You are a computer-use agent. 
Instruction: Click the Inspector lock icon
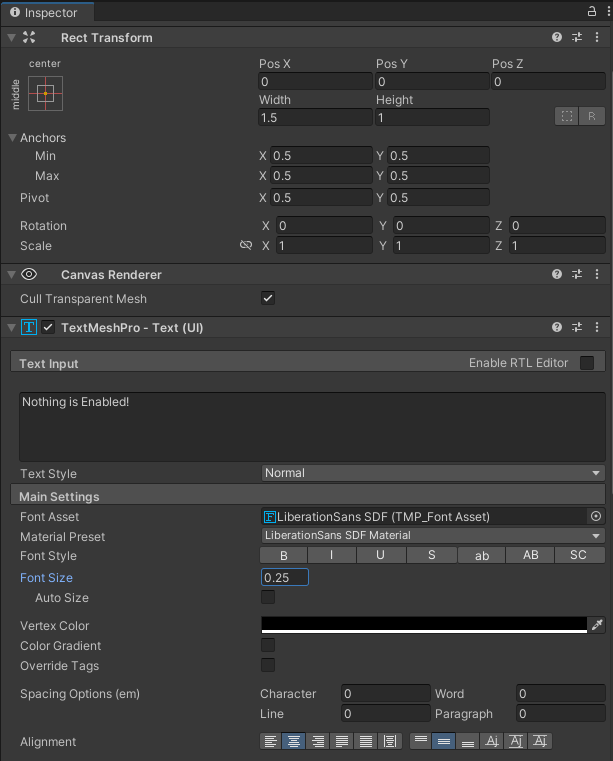click(x=592, y=11)
